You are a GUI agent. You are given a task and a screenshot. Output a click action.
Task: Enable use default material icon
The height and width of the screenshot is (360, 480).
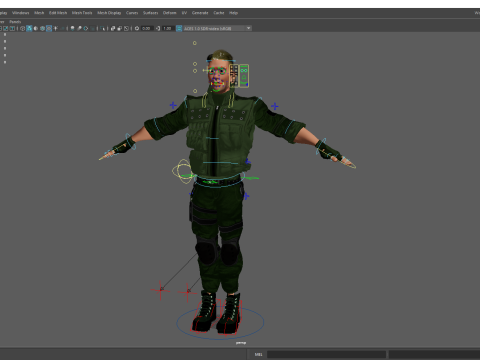pyautogui.click(x=36, y=28)
